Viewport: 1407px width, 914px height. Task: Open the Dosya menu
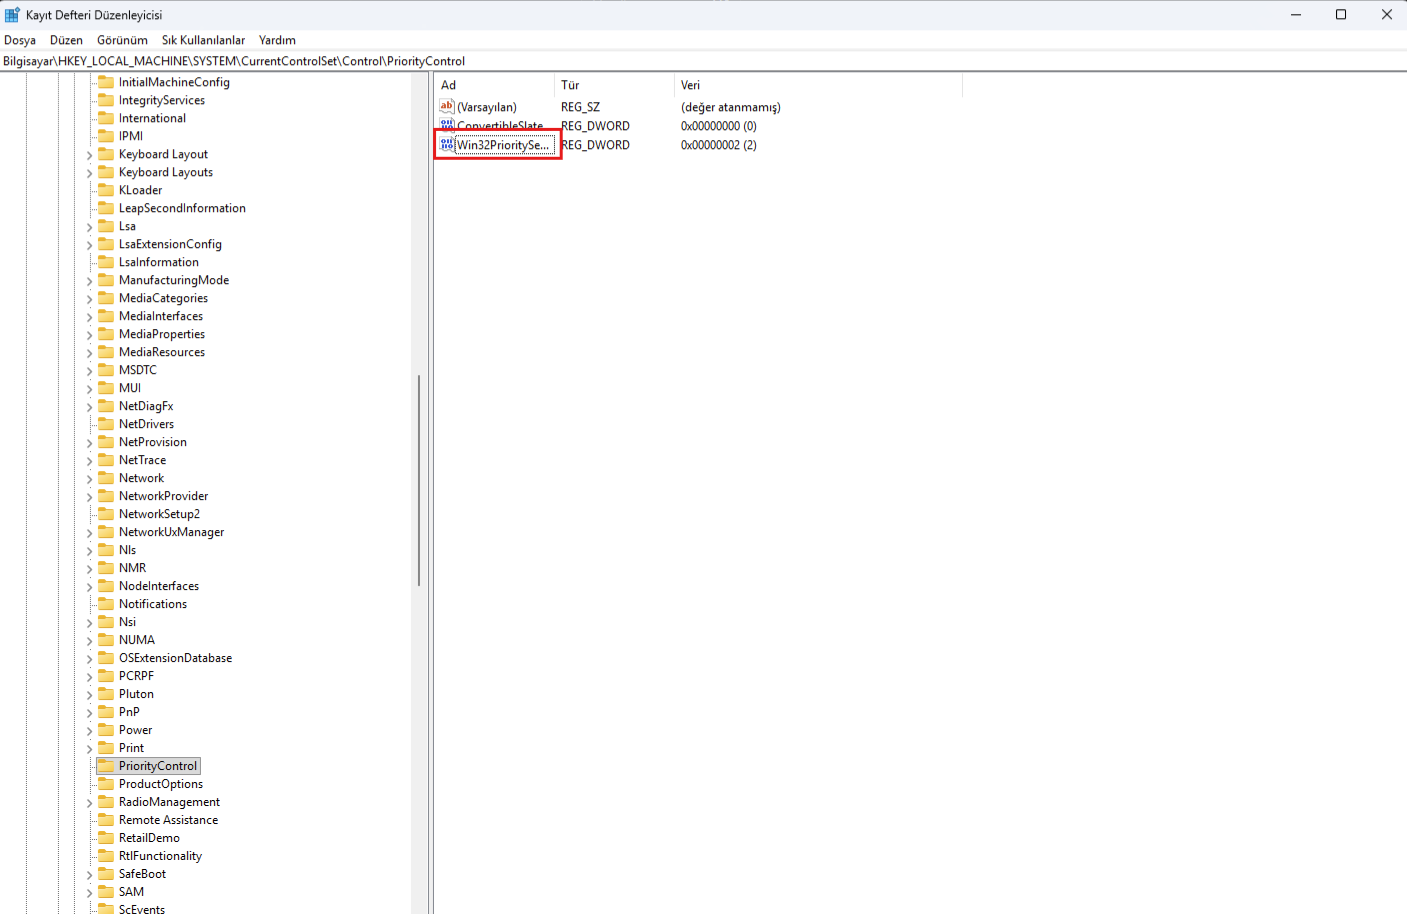coord(20,40)
